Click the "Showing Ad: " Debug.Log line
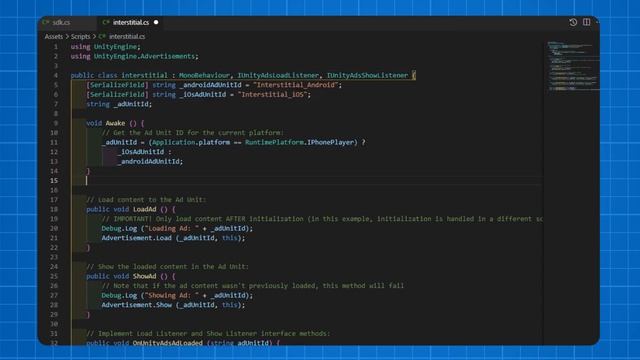 (177, 296)
